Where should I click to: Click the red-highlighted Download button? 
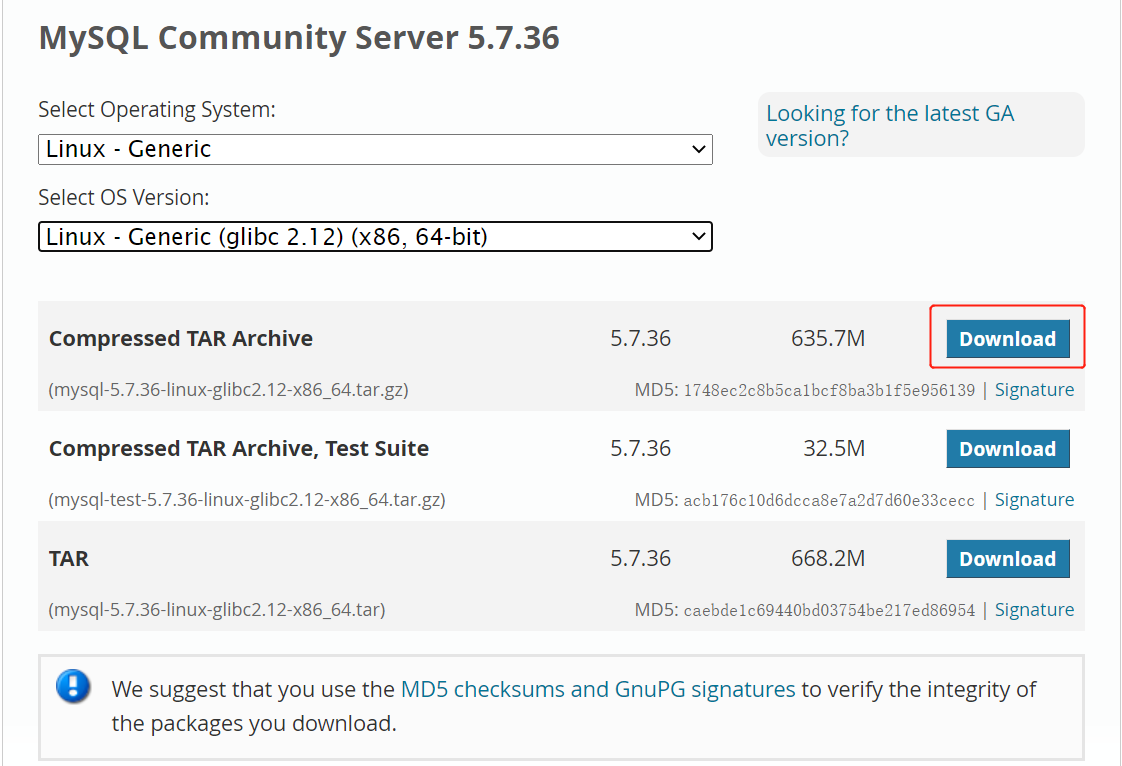pyautogui.click(x=1007, y=338)
